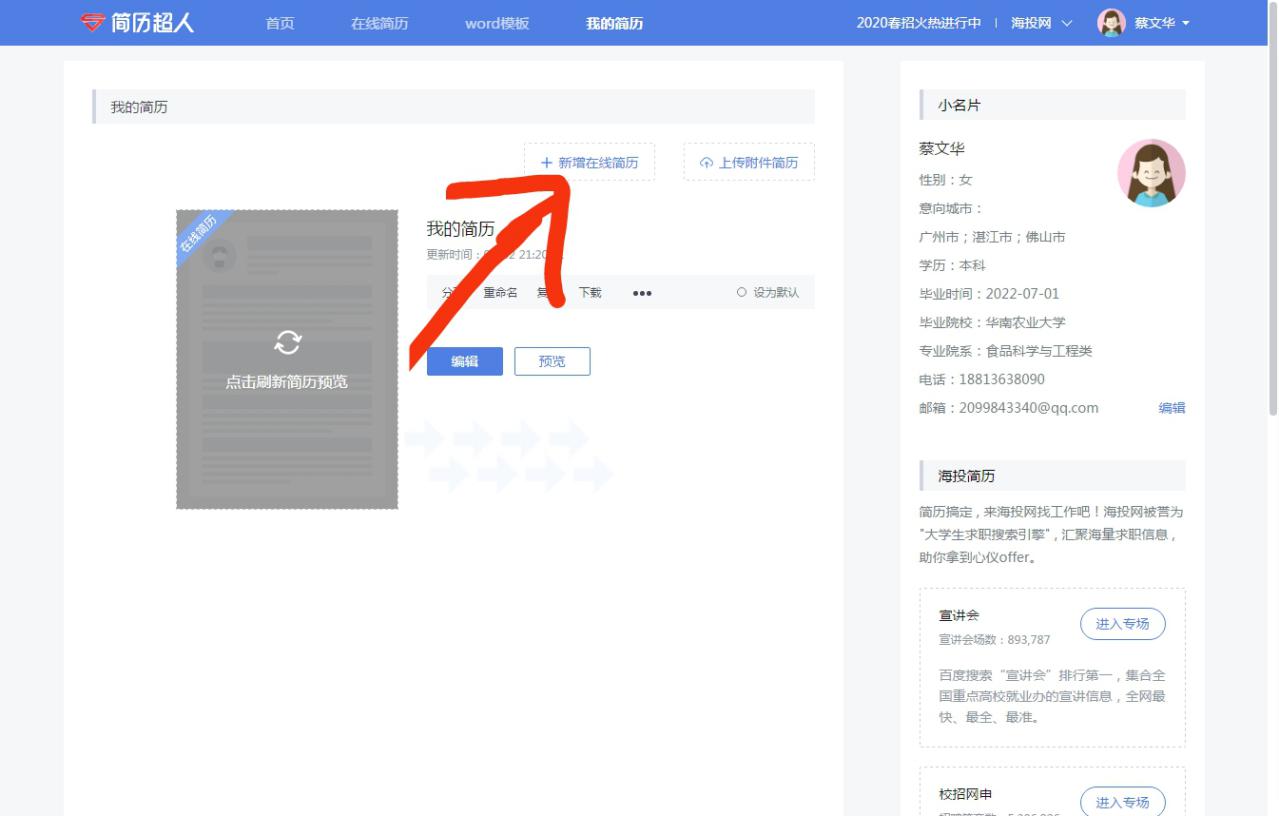Click 进入专场 button for 宣讲会

pos(1122,624)
